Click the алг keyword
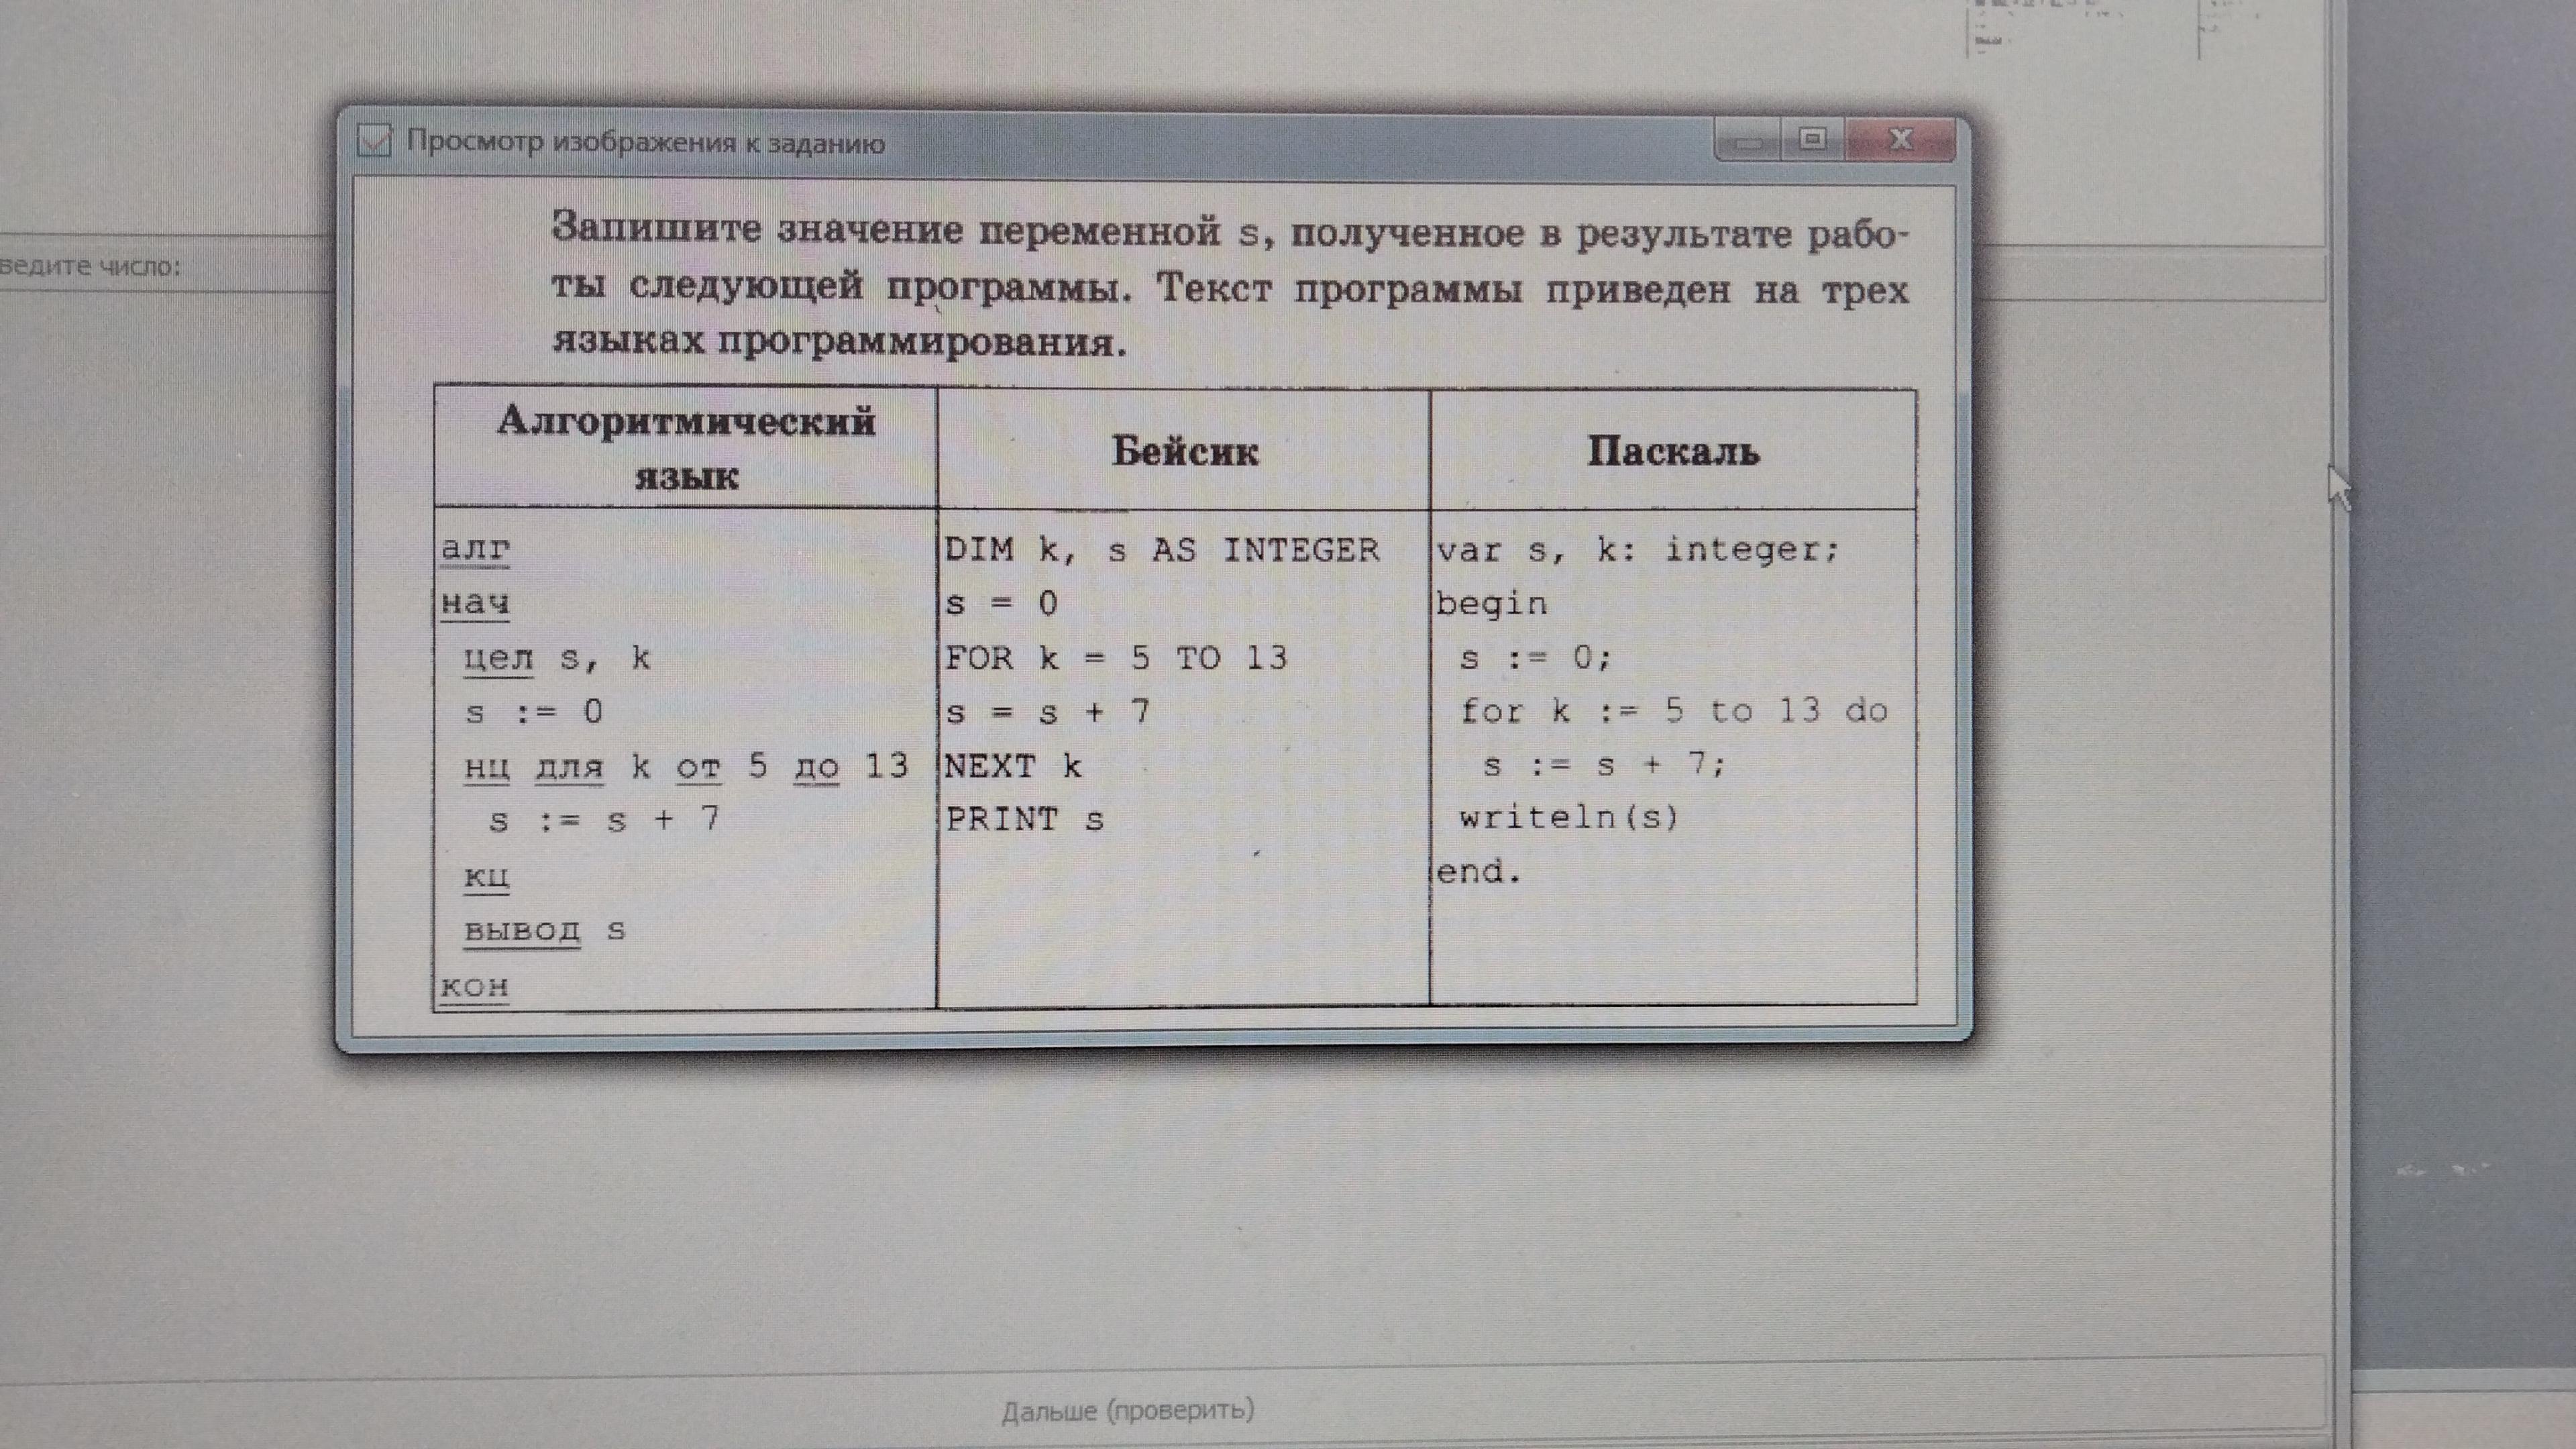The width and height of the screenshot is (2576, 1449). click(x=475, y=549)
